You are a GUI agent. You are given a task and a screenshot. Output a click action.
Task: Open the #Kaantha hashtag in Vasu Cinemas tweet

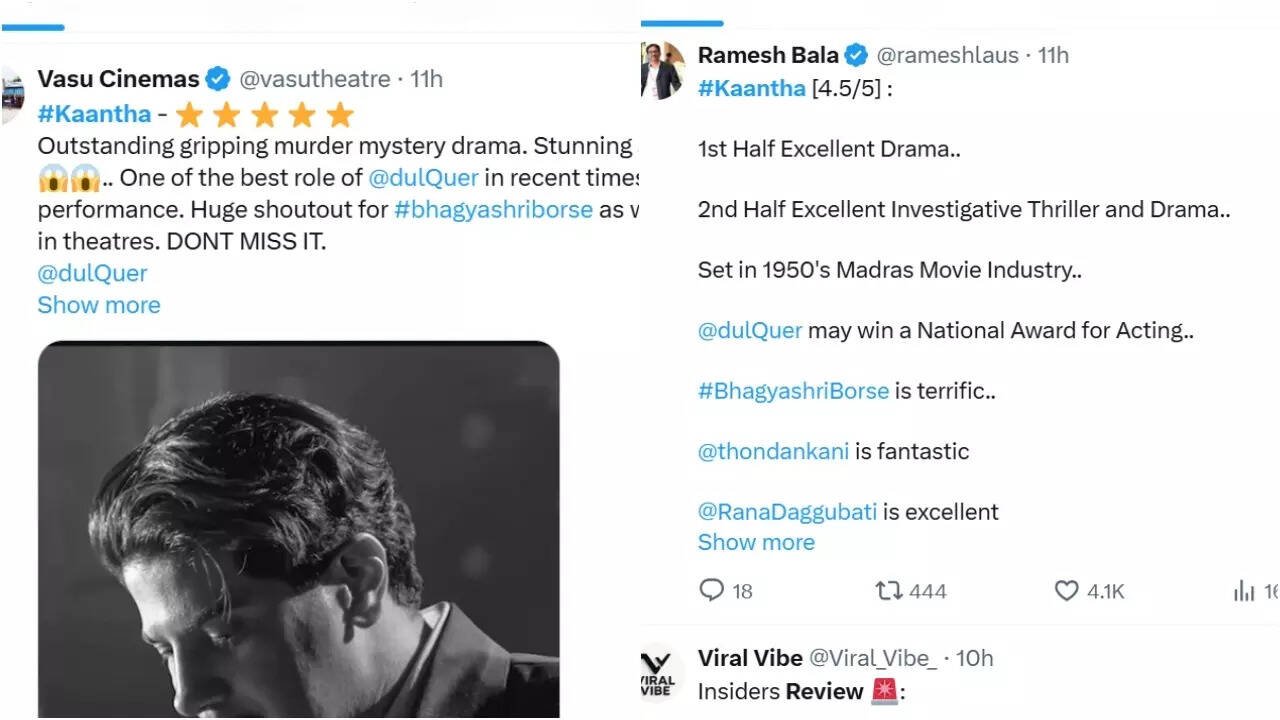pyautogui.click(x=94, y=114)
